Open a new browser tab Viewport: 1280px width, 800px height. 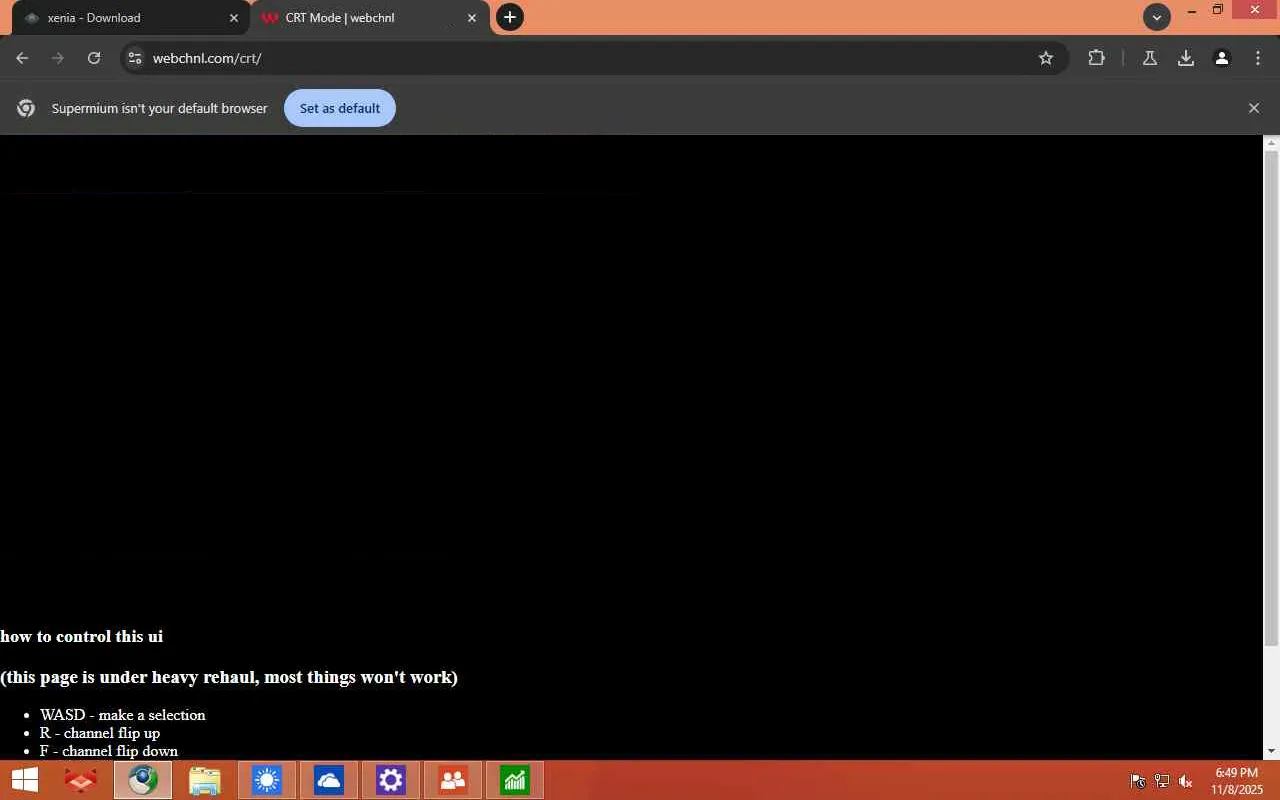(x=510, y=17)
